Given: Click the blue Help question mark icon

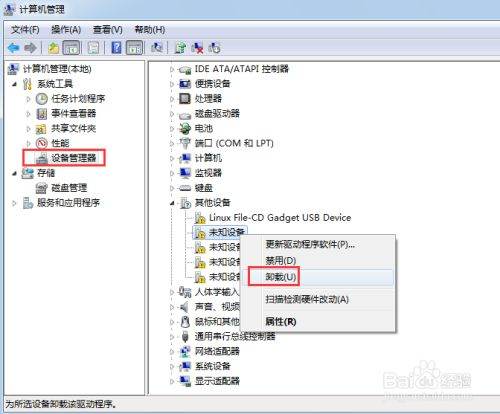Looking at the screenshot, I should pos(116,48).
